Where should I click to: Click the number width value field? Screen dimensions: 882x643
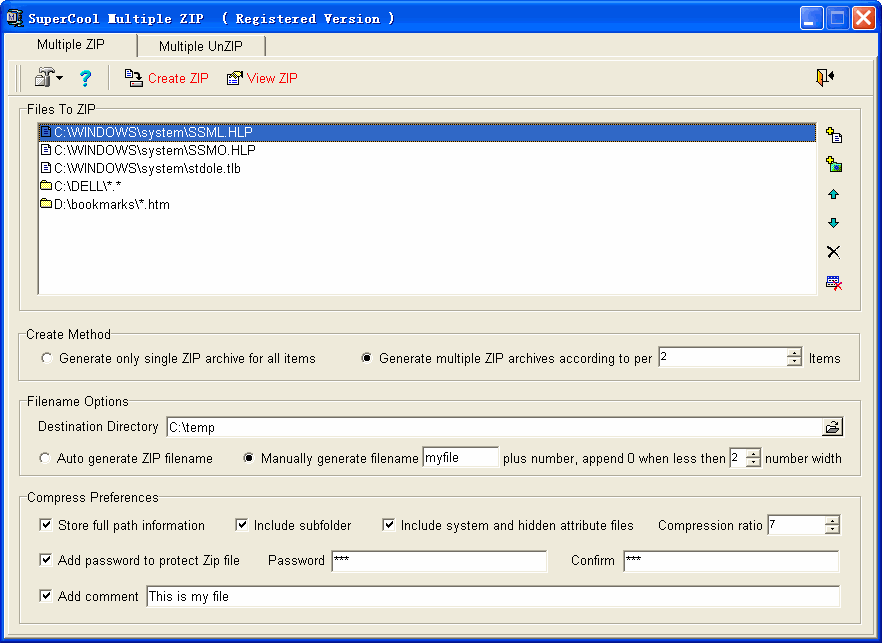(737, 458)
